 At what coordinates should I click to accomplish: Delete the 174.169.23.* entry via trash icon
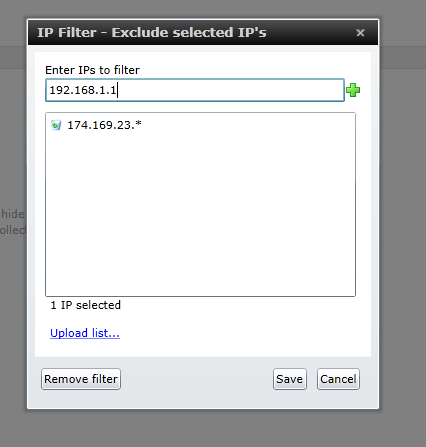coord(56,125)
